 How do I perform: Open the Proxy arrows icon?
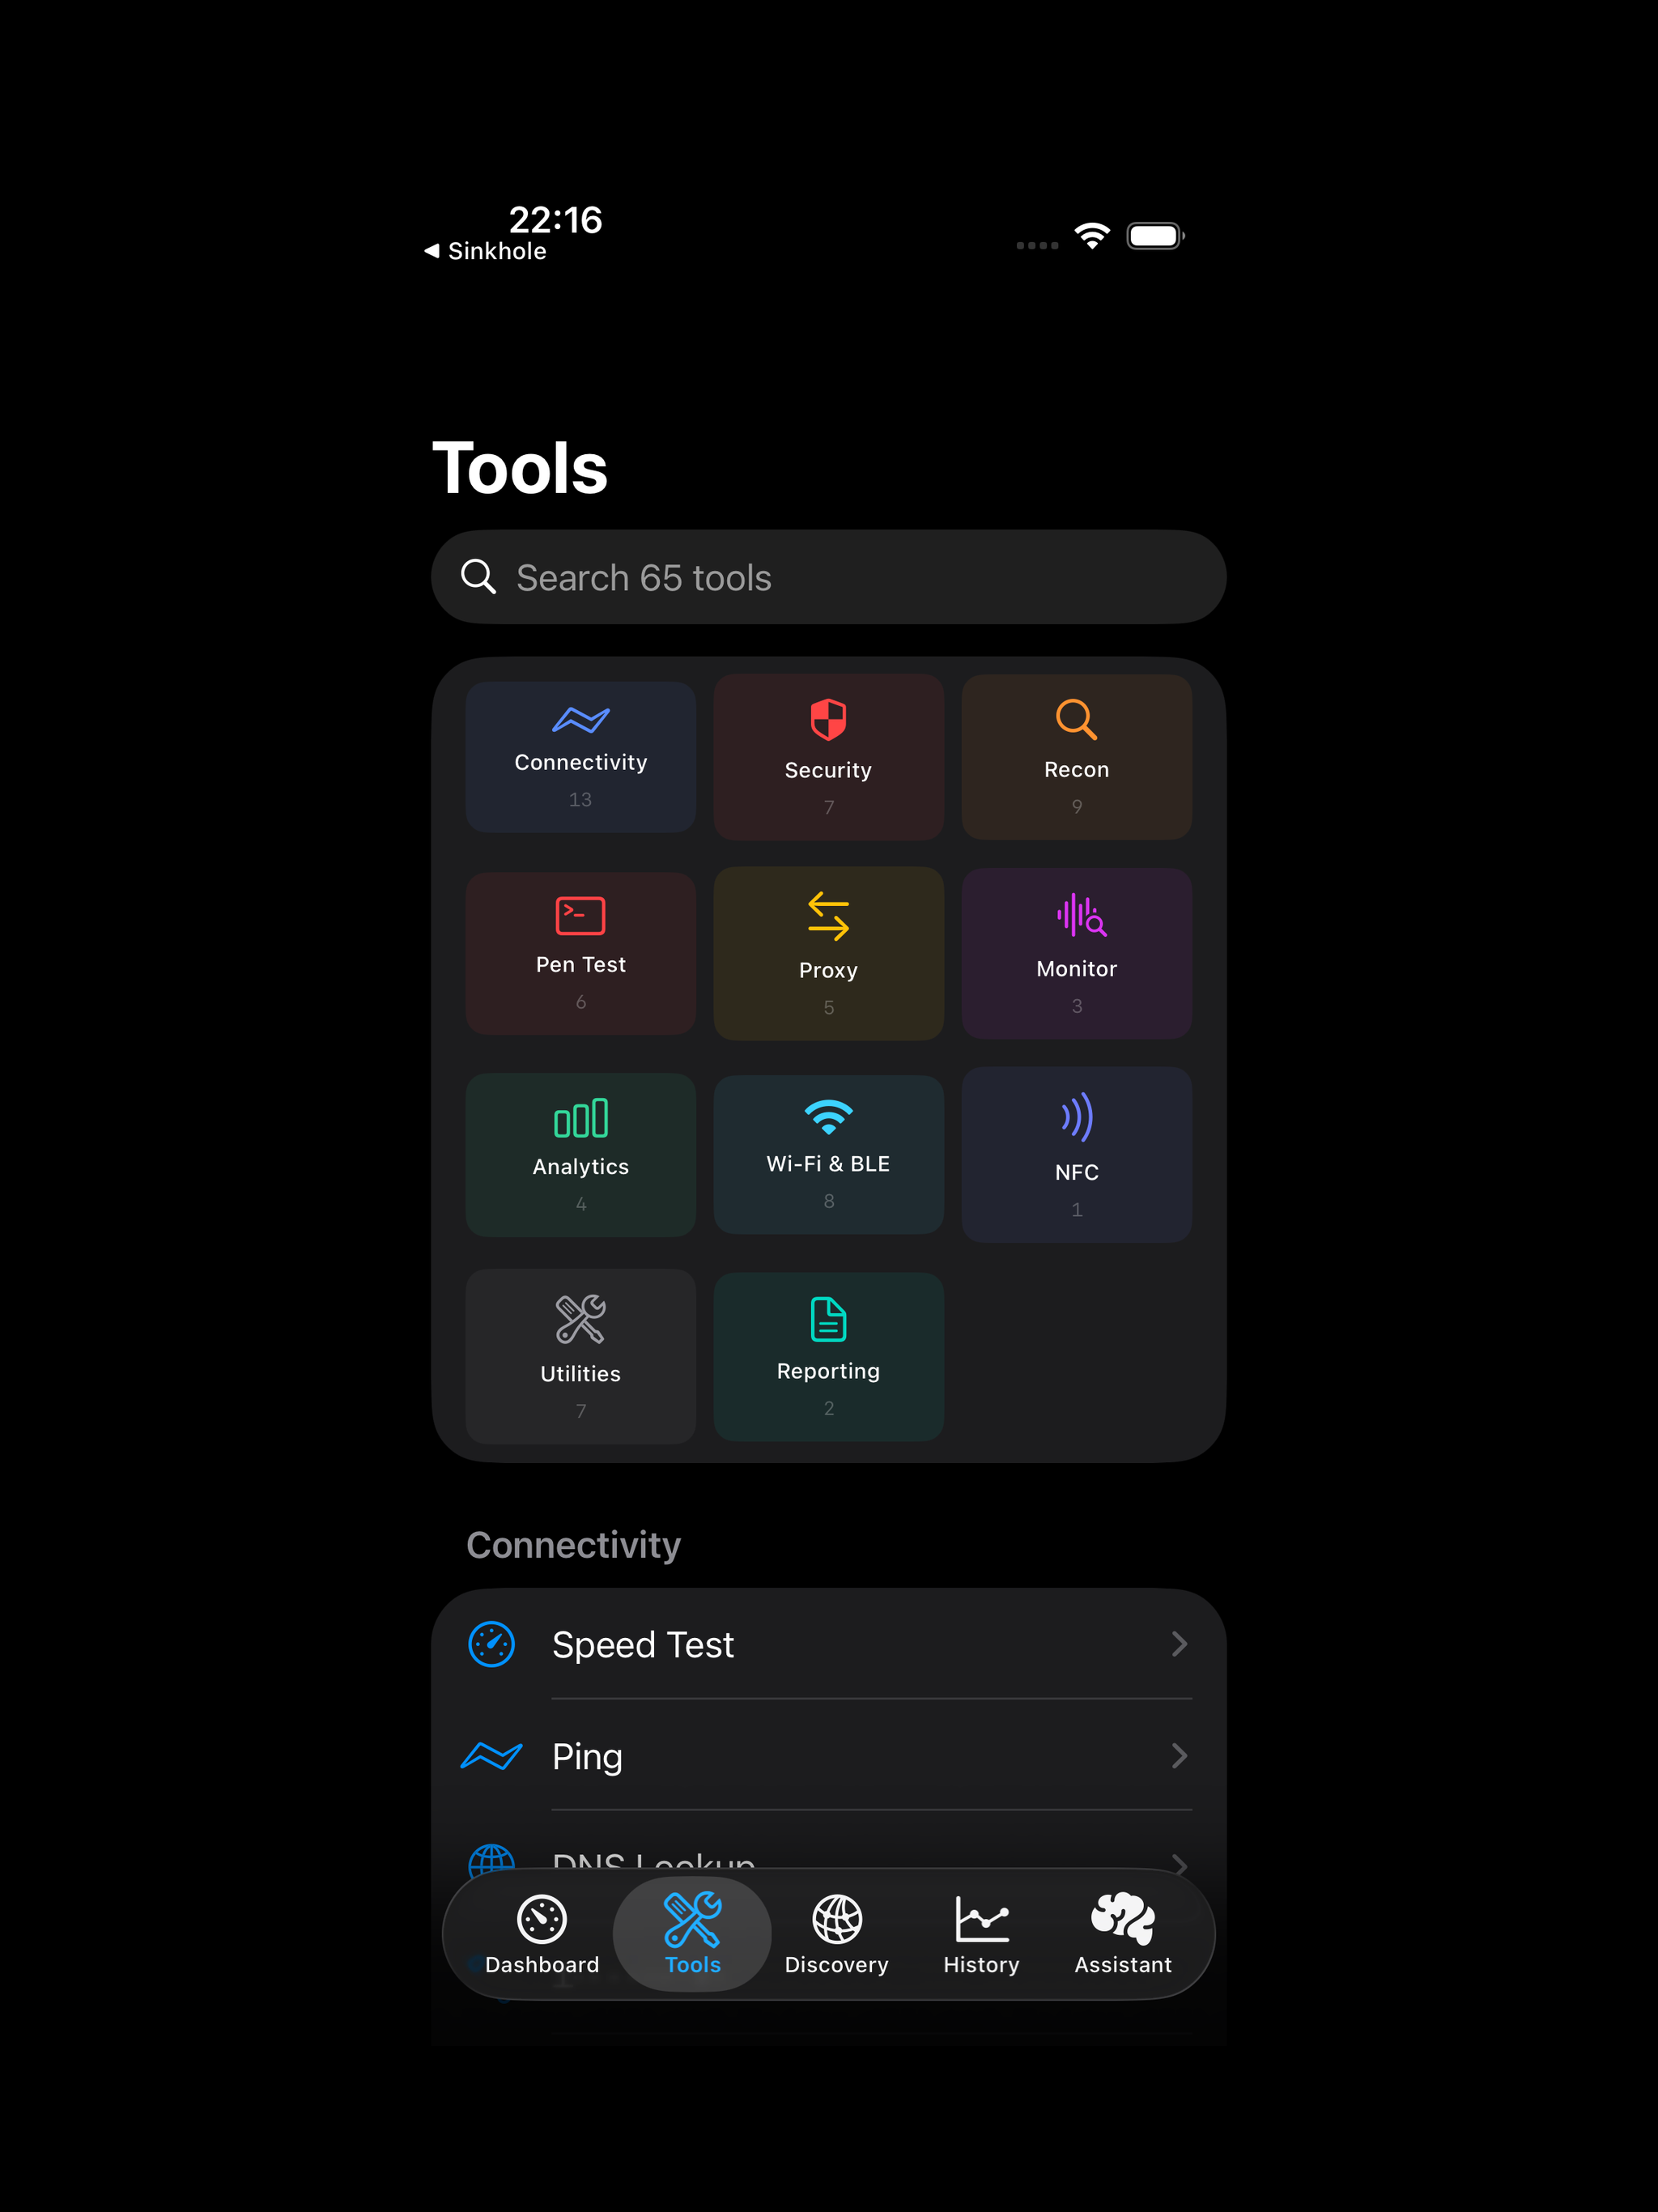click(828, 916)
